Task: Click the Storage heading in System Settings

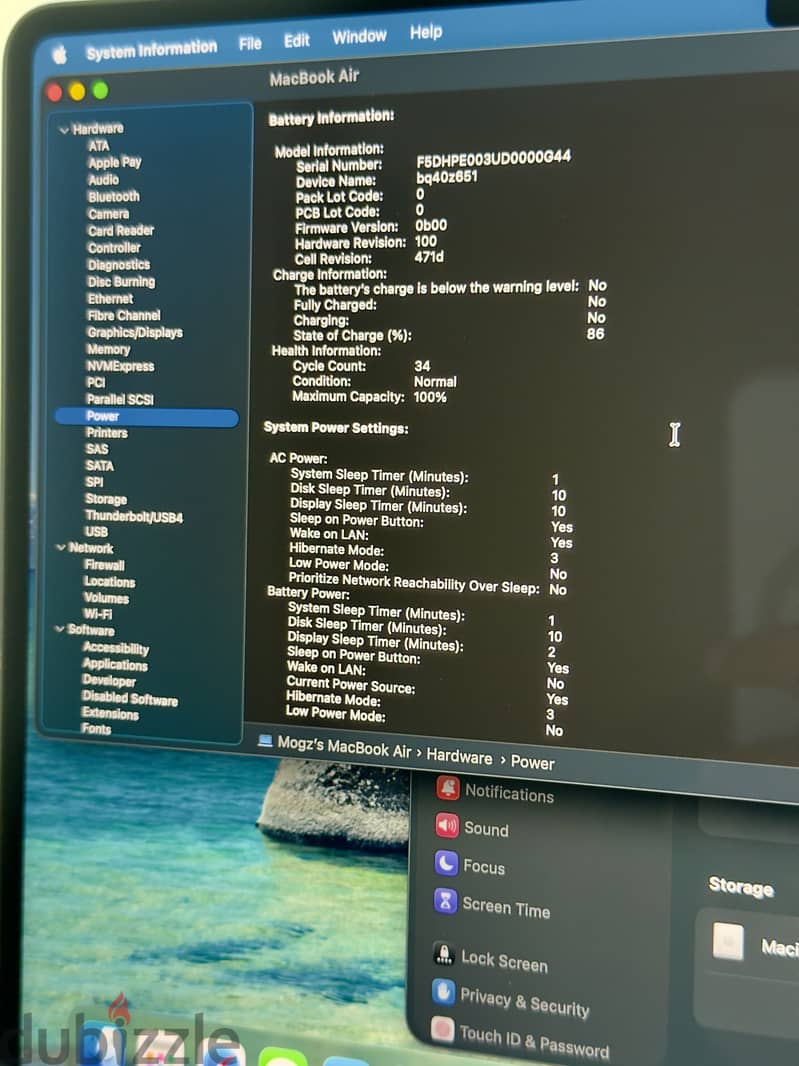Action: click(741, 887)
